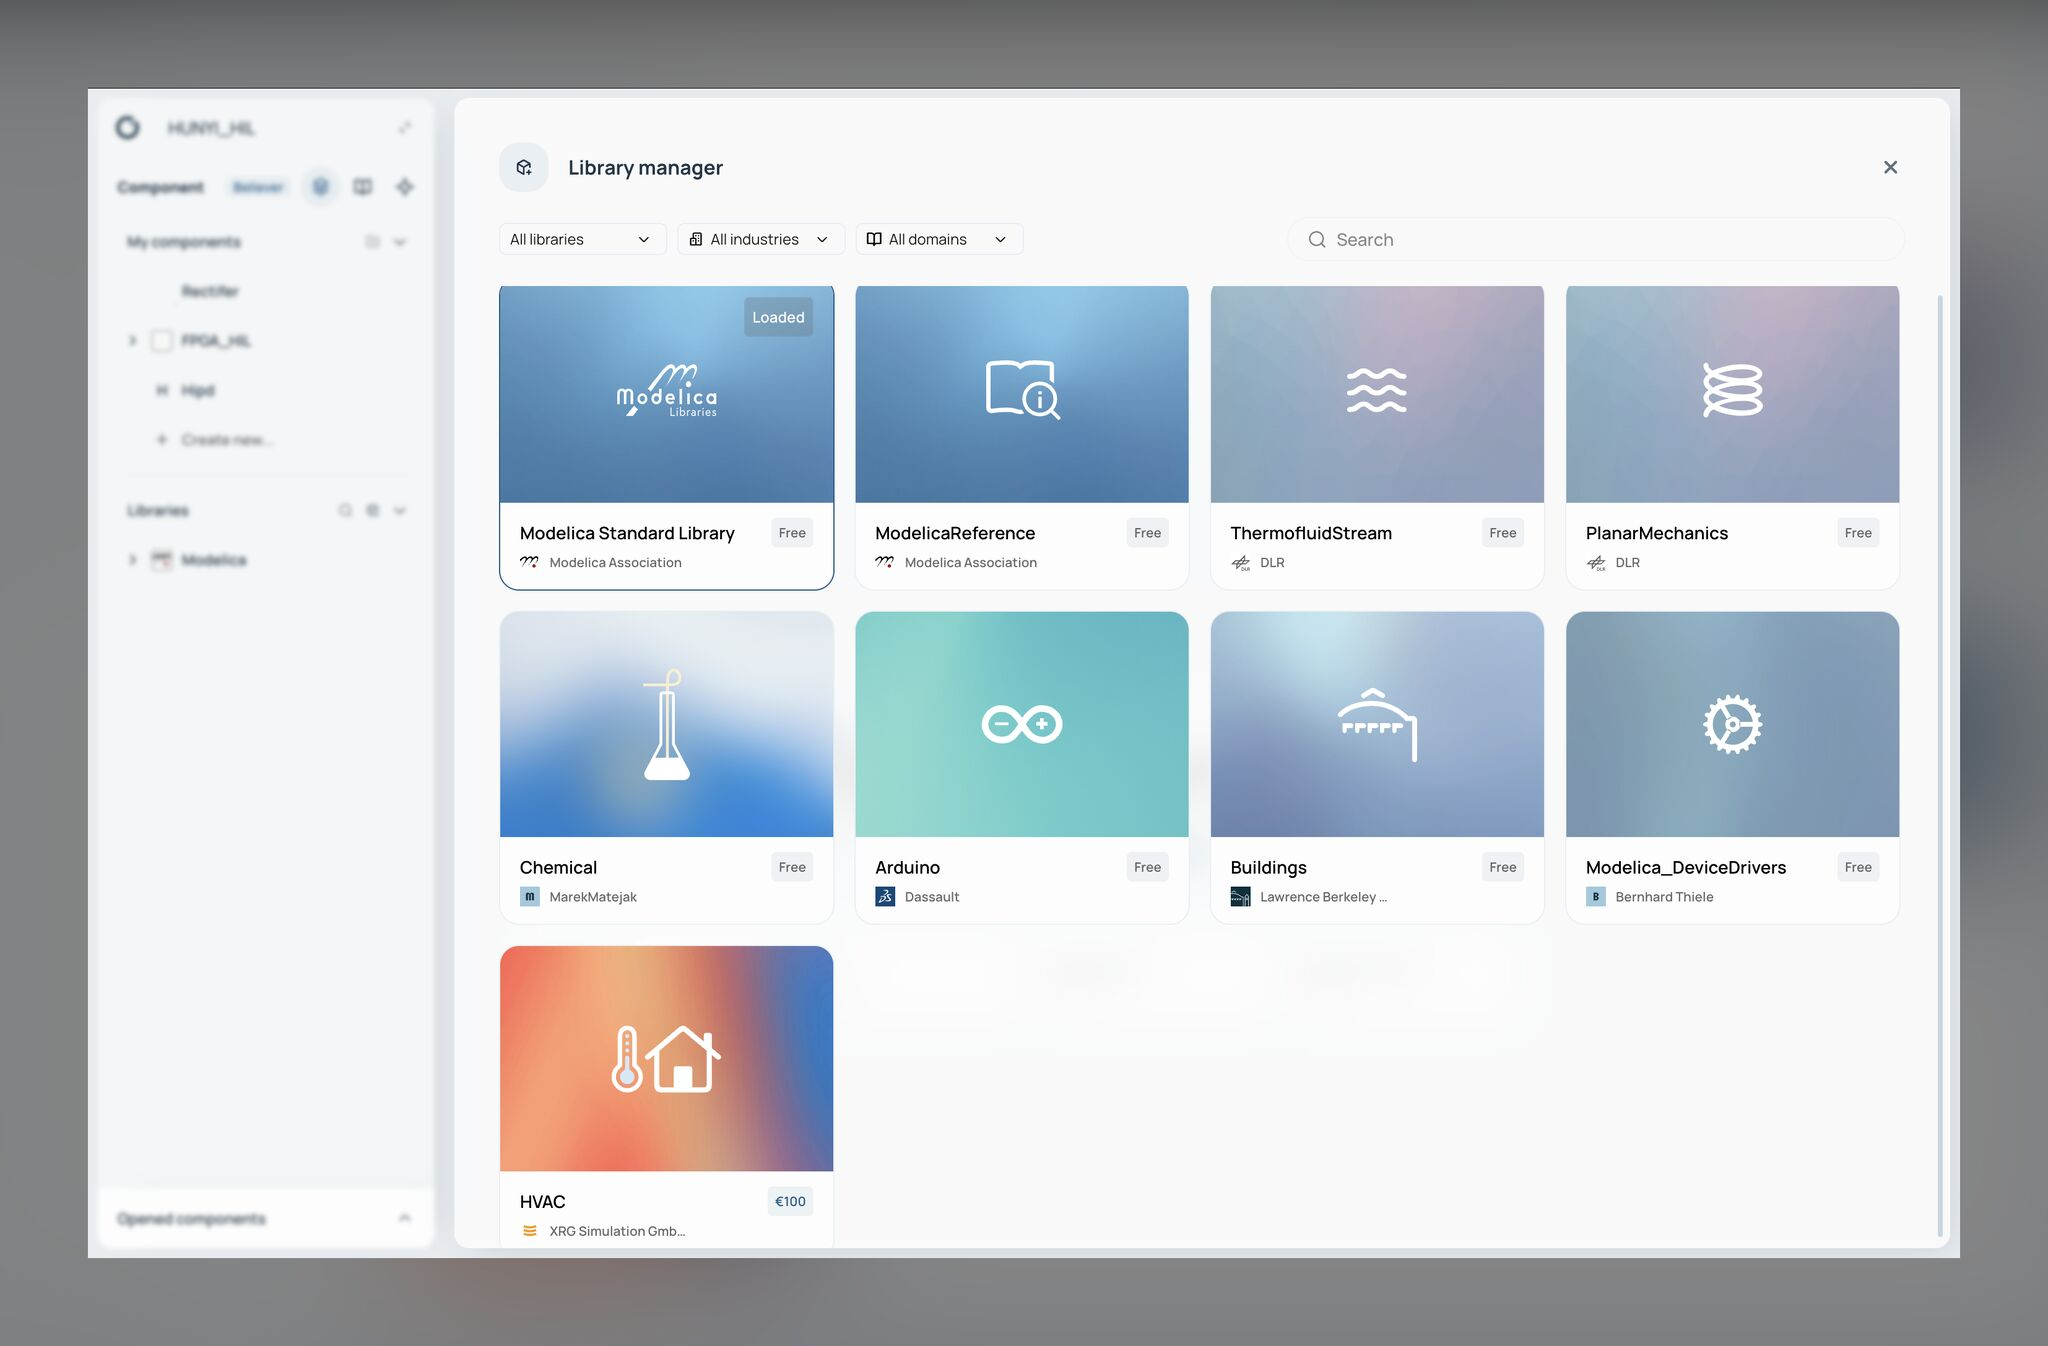Open the All industries dropdown

(x=760, y=239)
